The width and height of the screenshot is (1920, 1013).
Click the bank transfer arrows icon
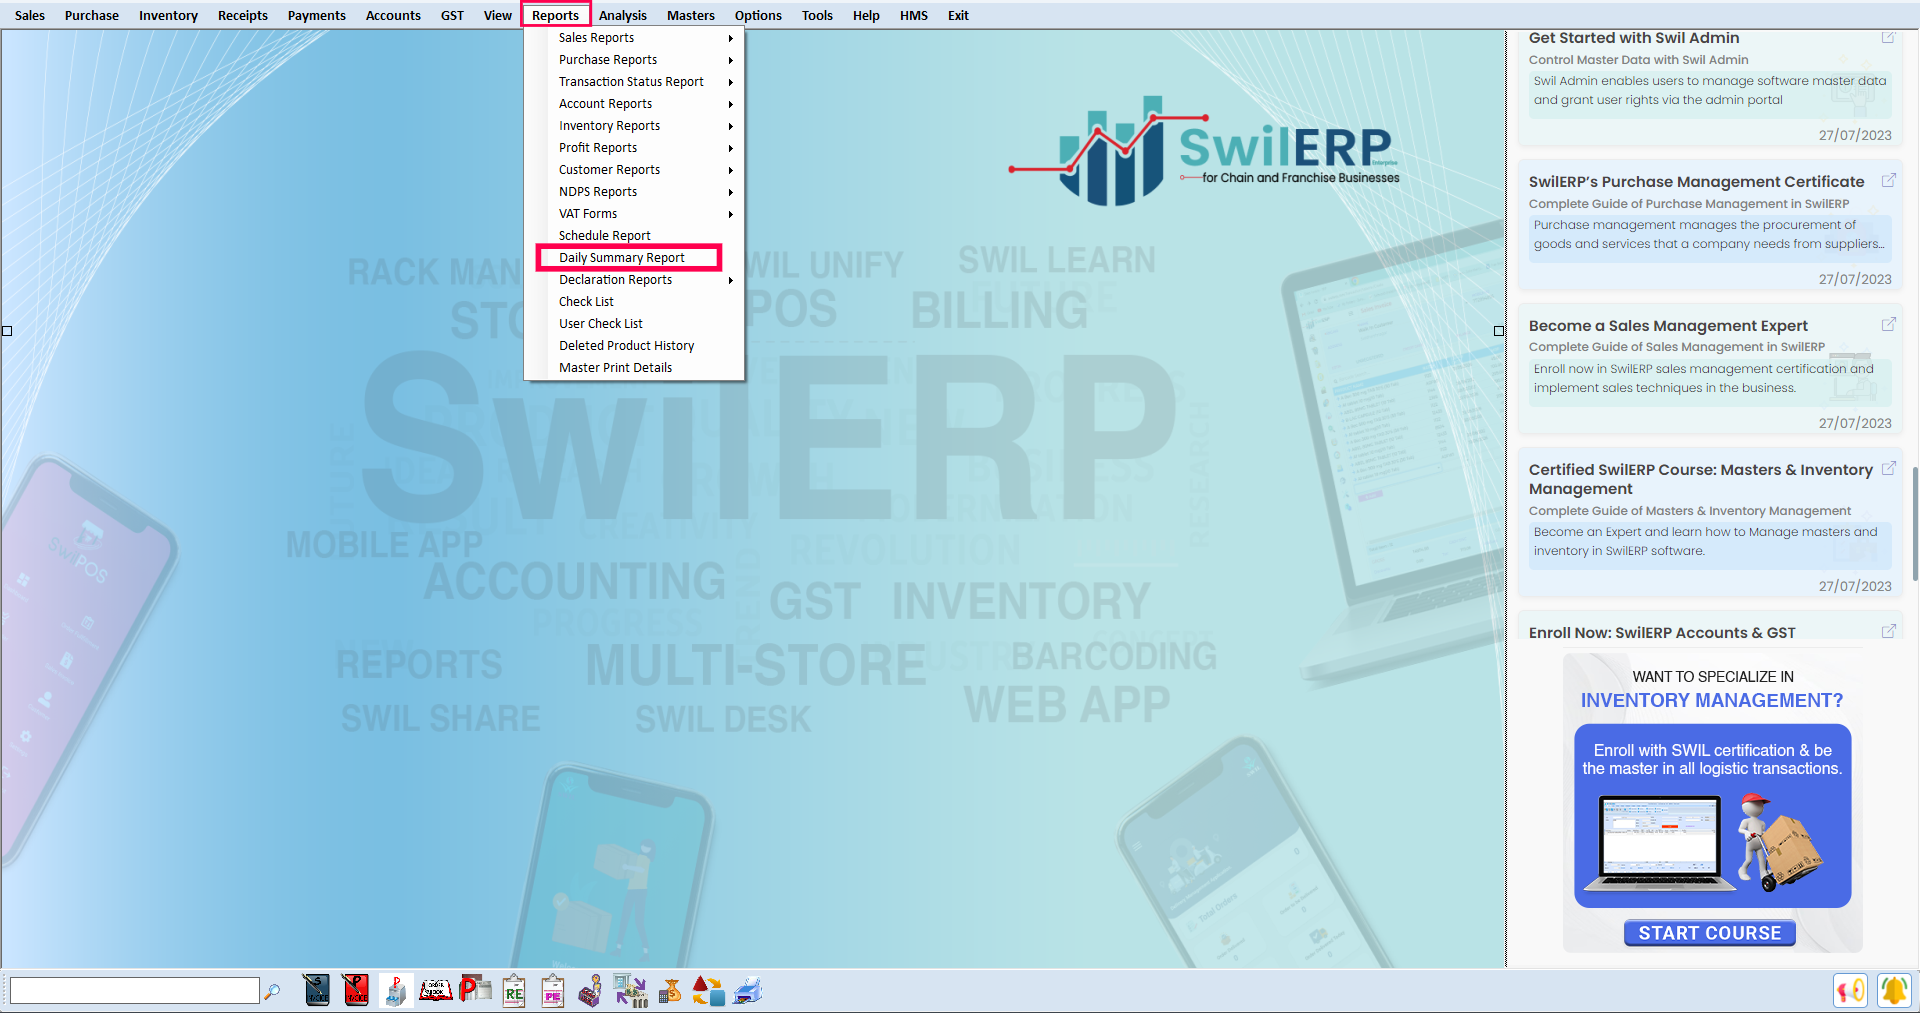(x=631, y=990)
